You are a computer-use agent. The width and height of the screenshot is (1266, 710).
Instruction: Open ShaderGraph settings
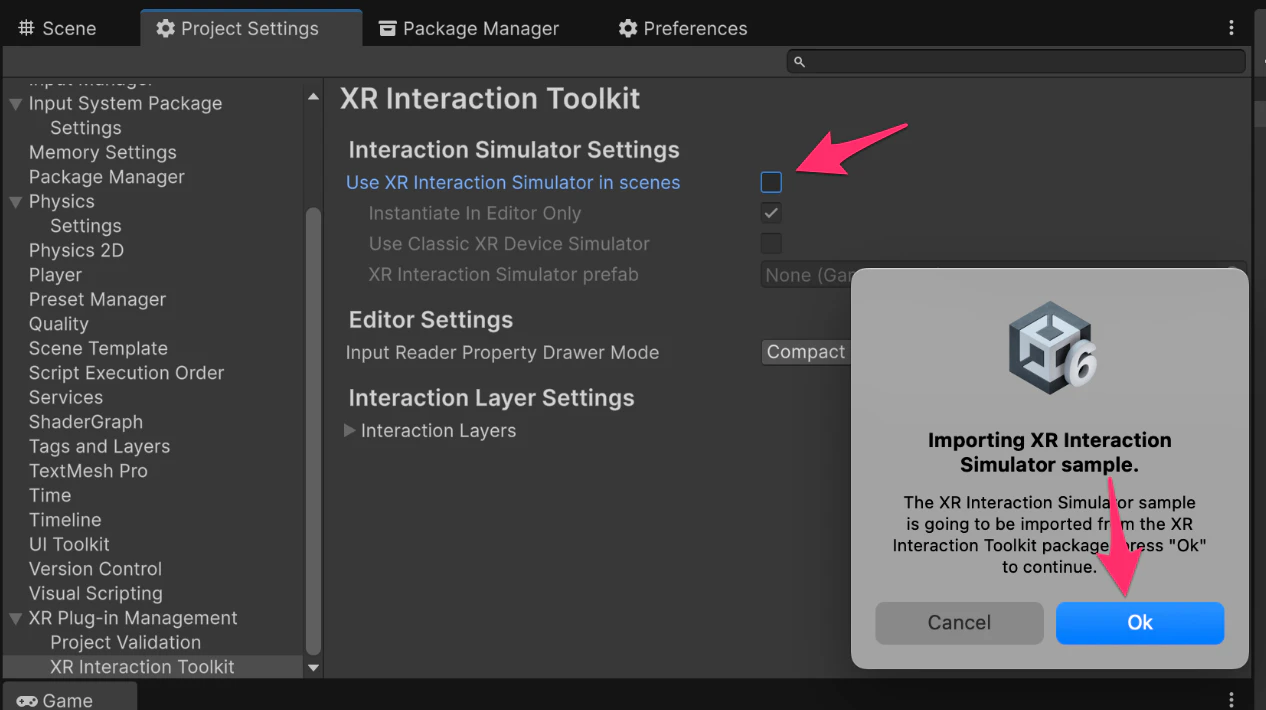click(86, 422)
